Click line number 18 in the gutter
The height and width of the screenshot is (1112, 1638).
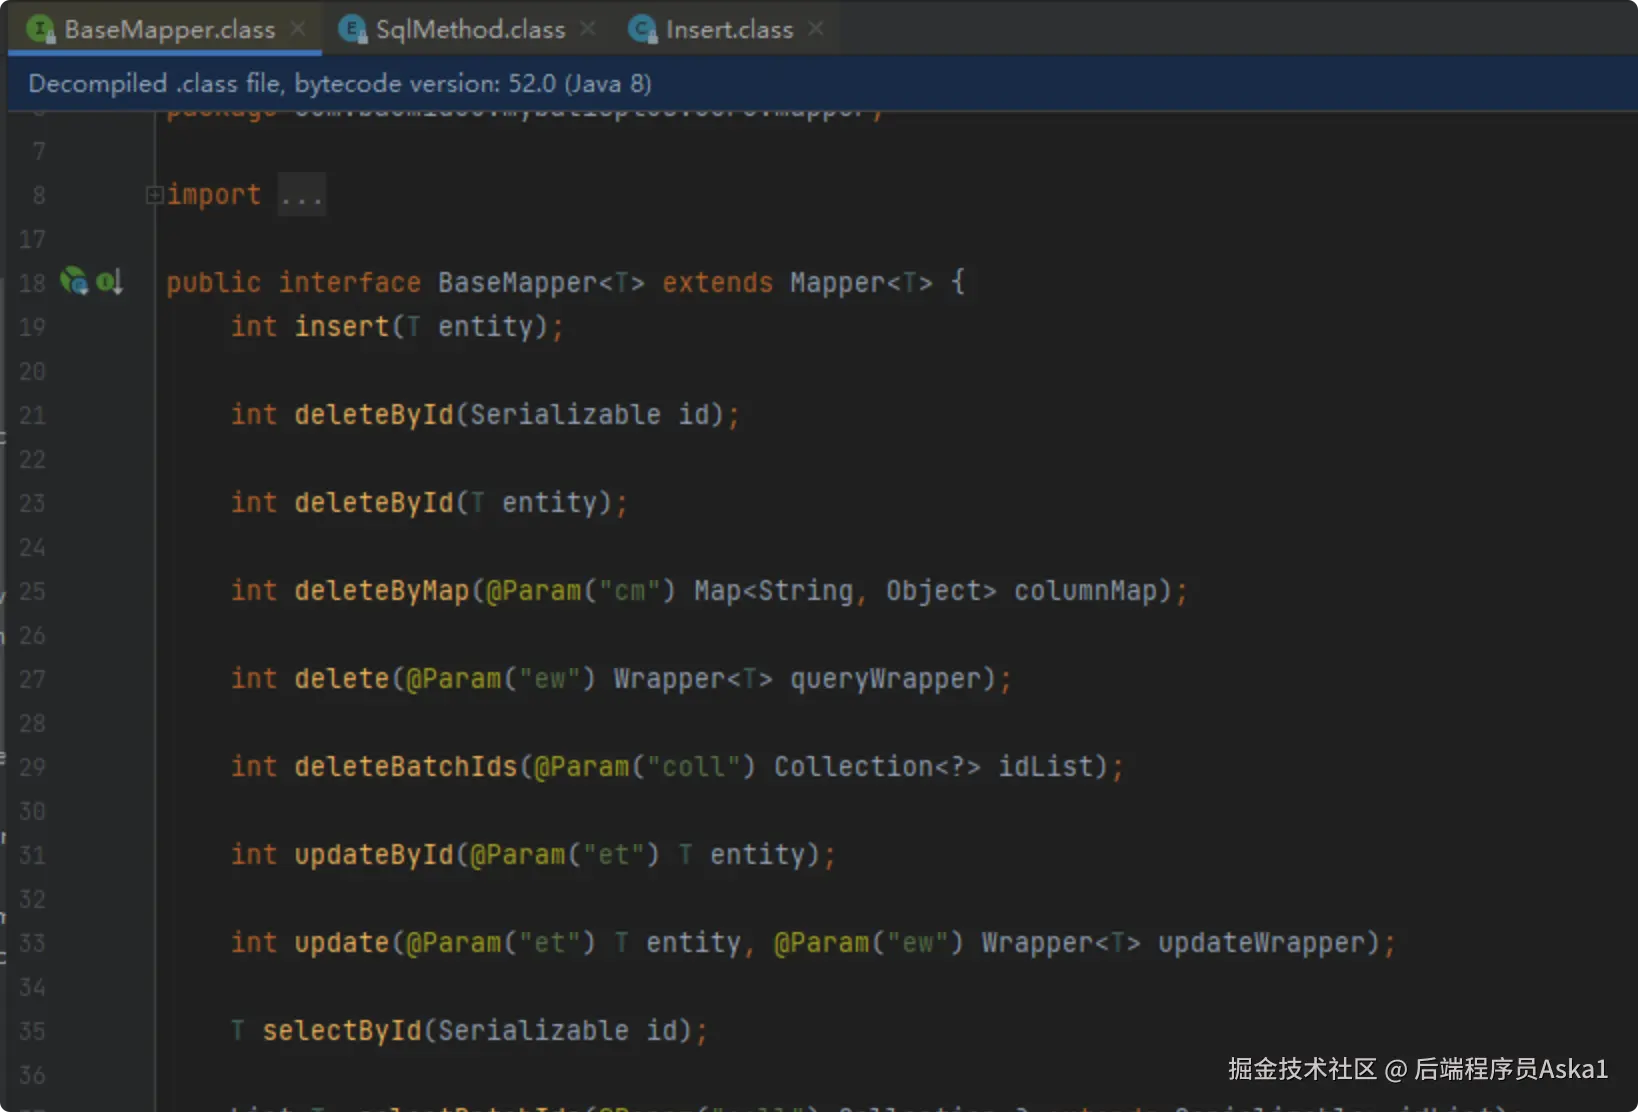[33, 283]
